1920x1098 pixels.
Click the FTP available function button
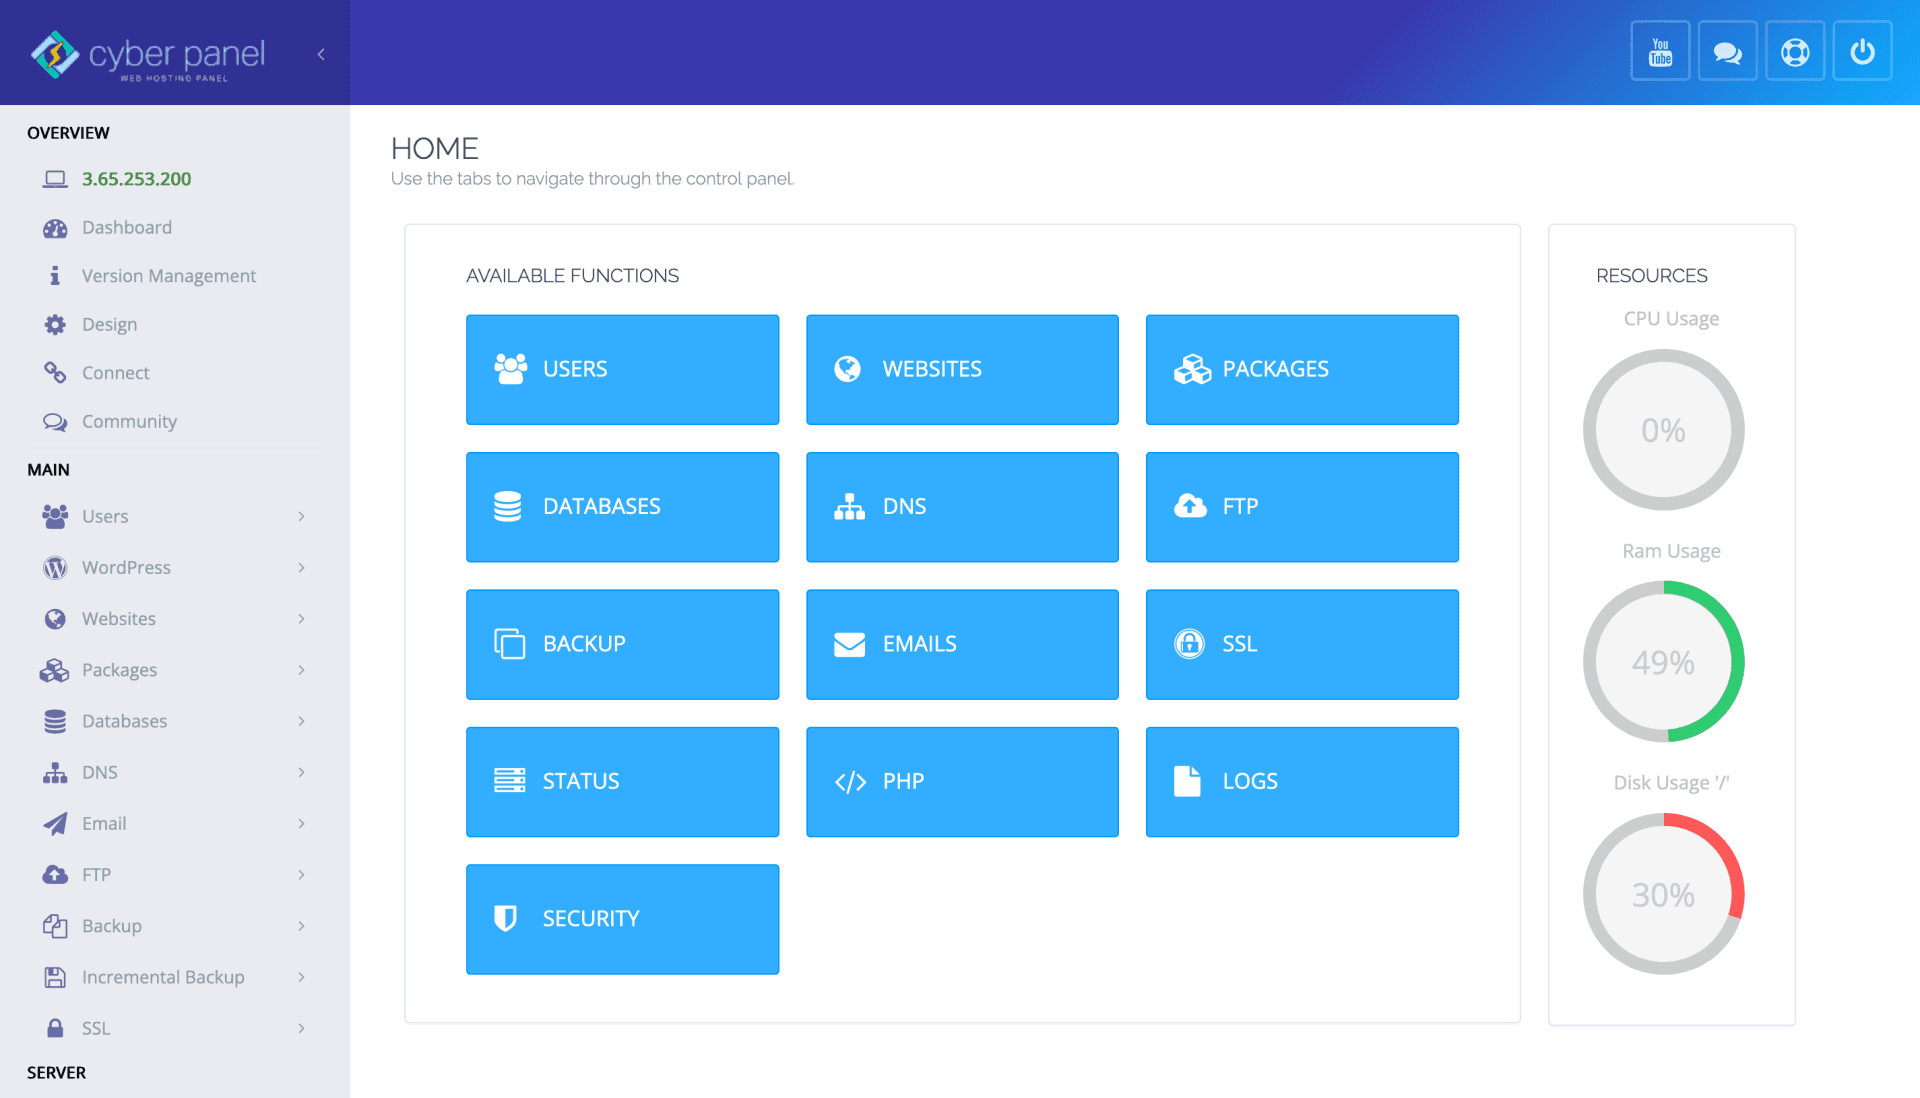[1304, 506]
